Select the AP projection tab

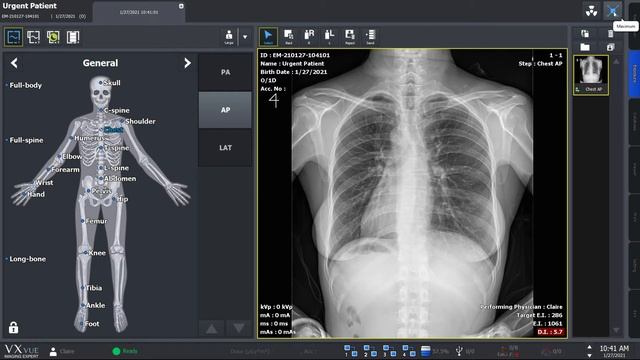[x=225, y=110]
